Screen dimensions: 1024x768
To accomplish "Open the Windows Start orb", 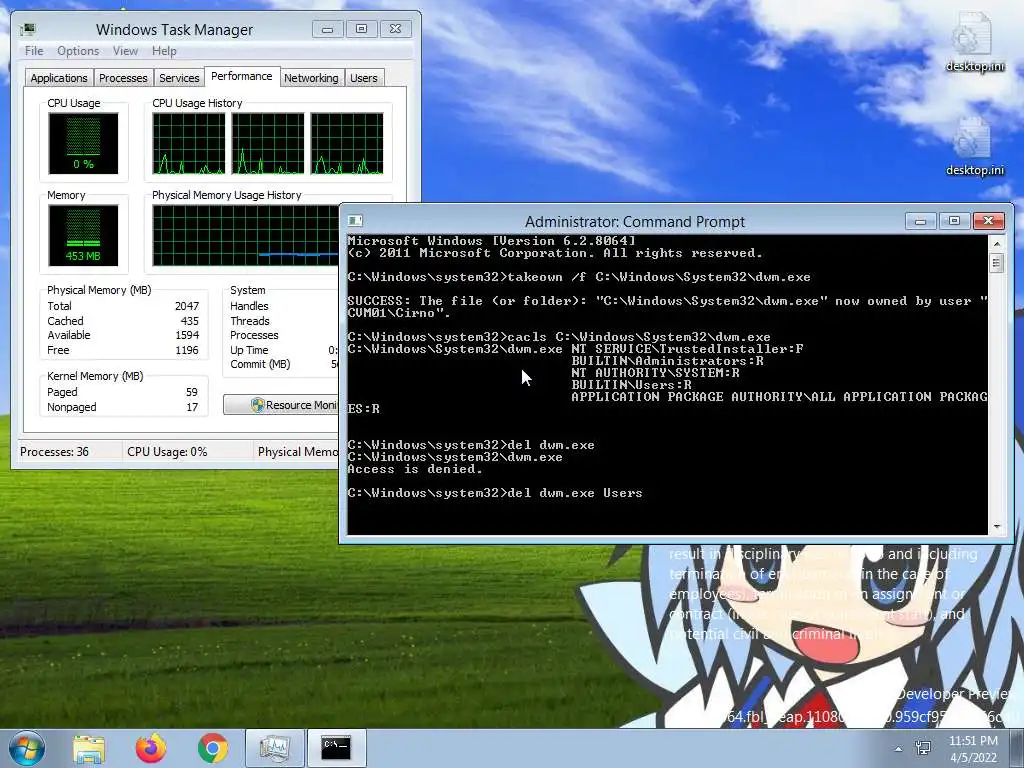I will [x=26, y=748].
